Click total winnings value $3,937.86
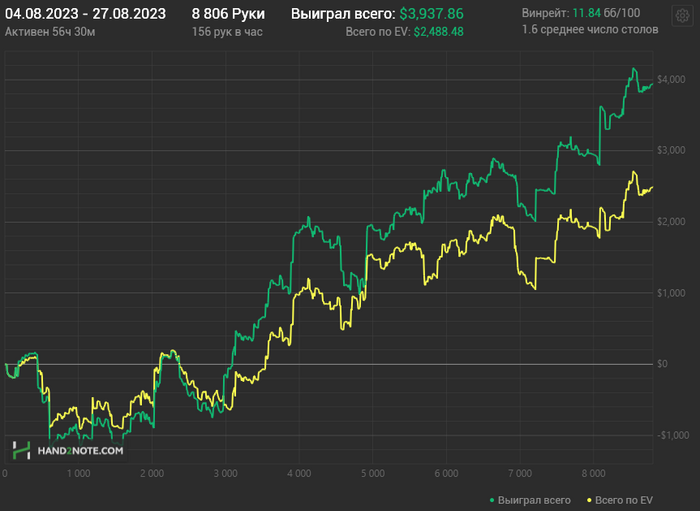Image resolution: width=700 pixels, height=511 pixels. pos(431,14)
